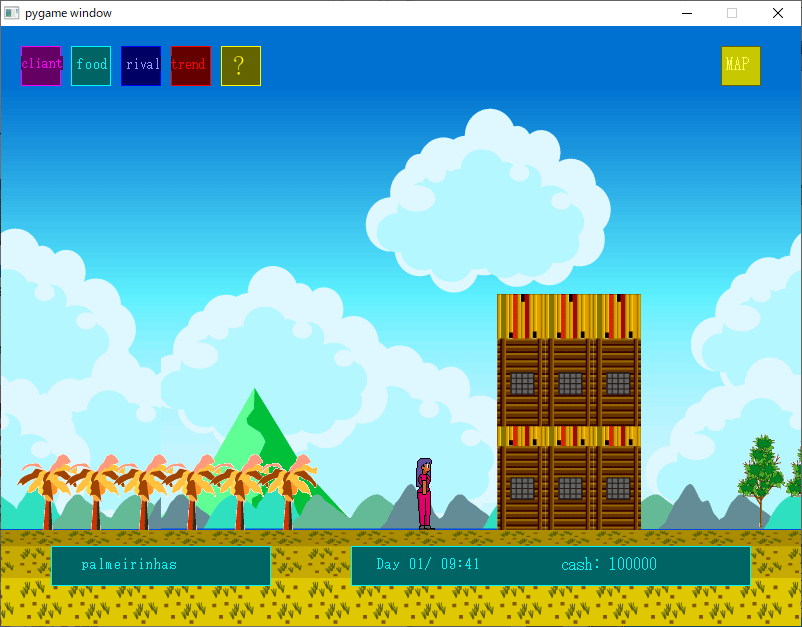The image size is (802, 627).
Task: Click the teal food button
Action: [91, 66]
